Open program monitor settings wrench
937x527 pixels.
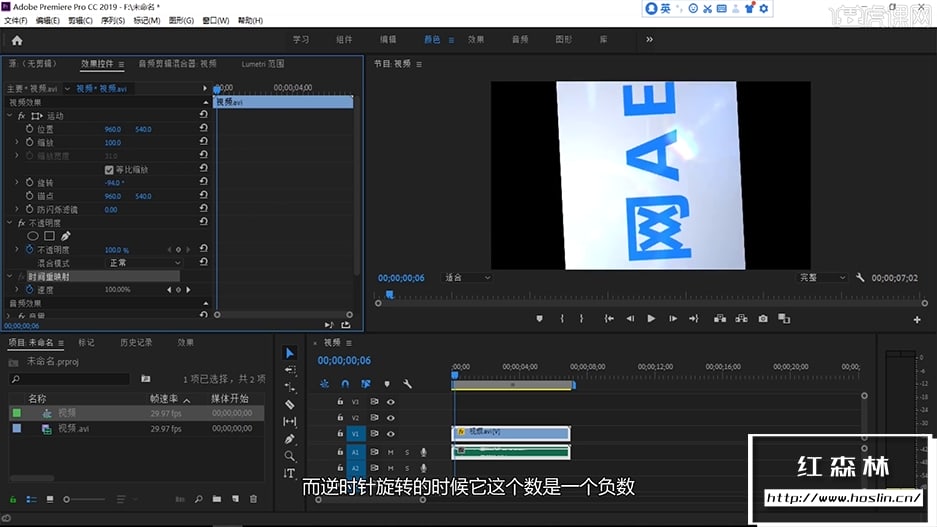860,277
